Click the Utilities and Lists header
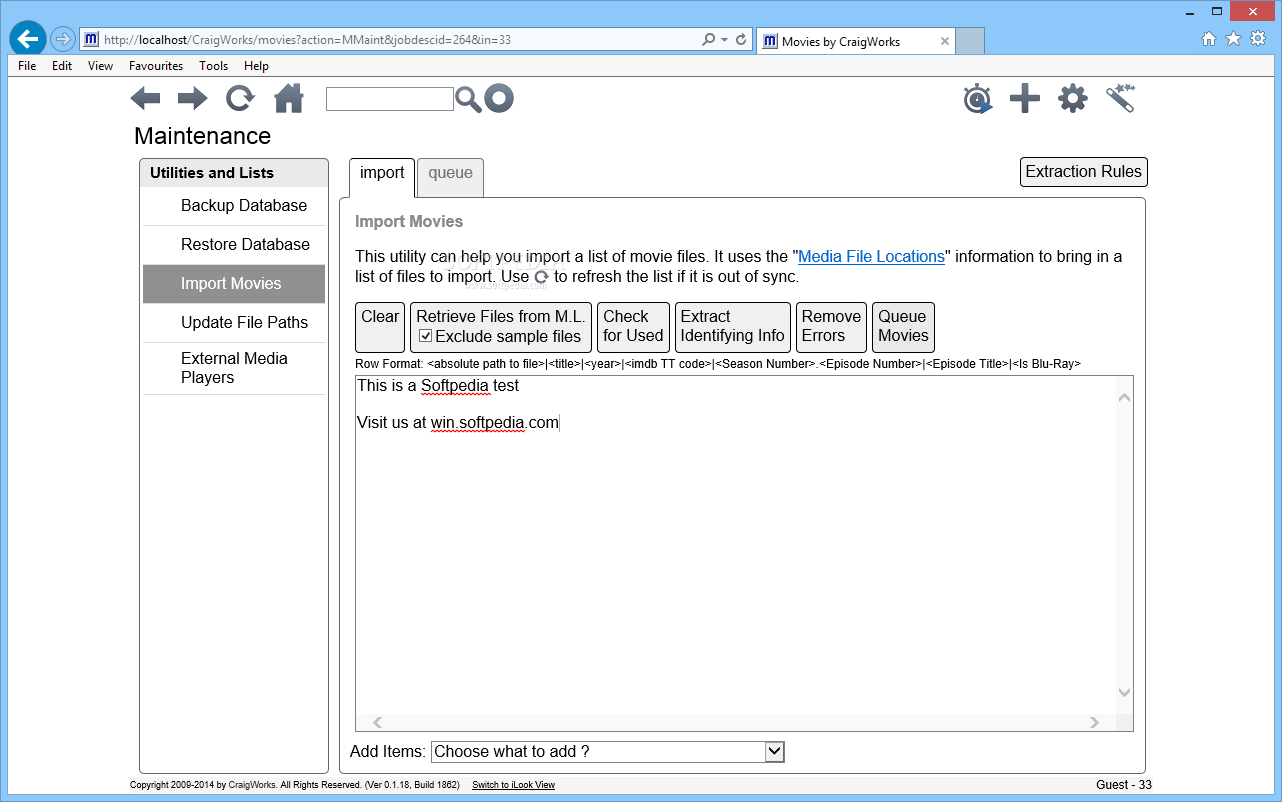This screenshot has height=802, width=1282. tap(234, 173)
